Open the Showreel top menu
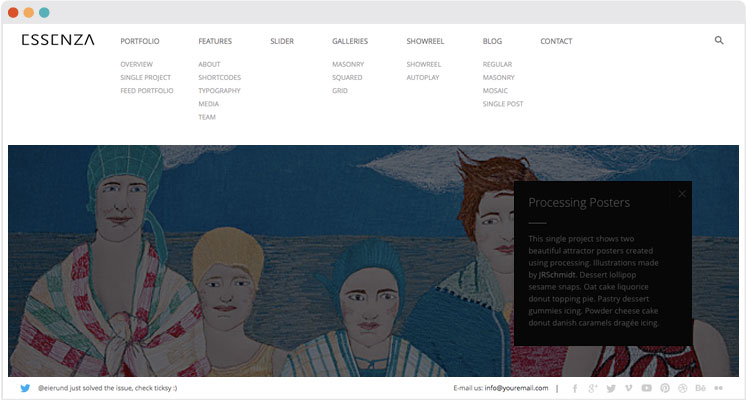This screenshot has height=401, width=746. (425, 41)
